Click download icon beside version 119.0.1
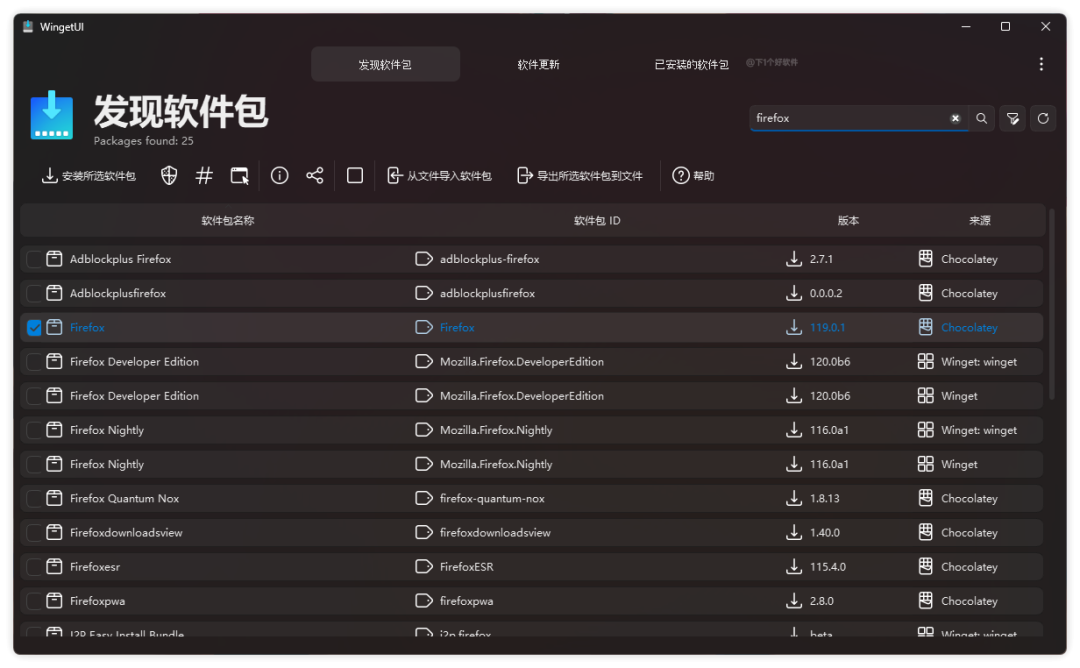 click(x=793, y=327)
